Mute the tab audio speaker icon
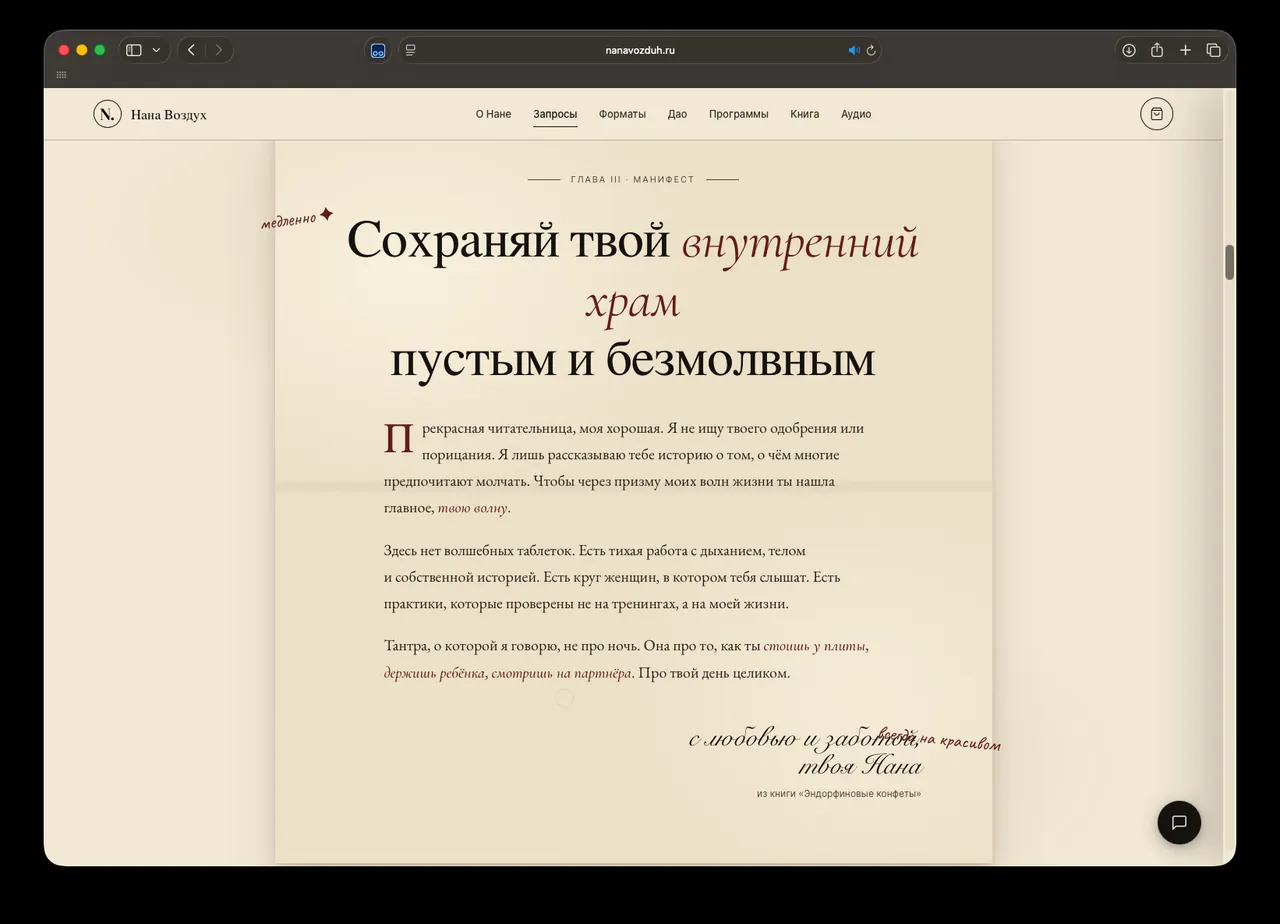 (853, 50)
